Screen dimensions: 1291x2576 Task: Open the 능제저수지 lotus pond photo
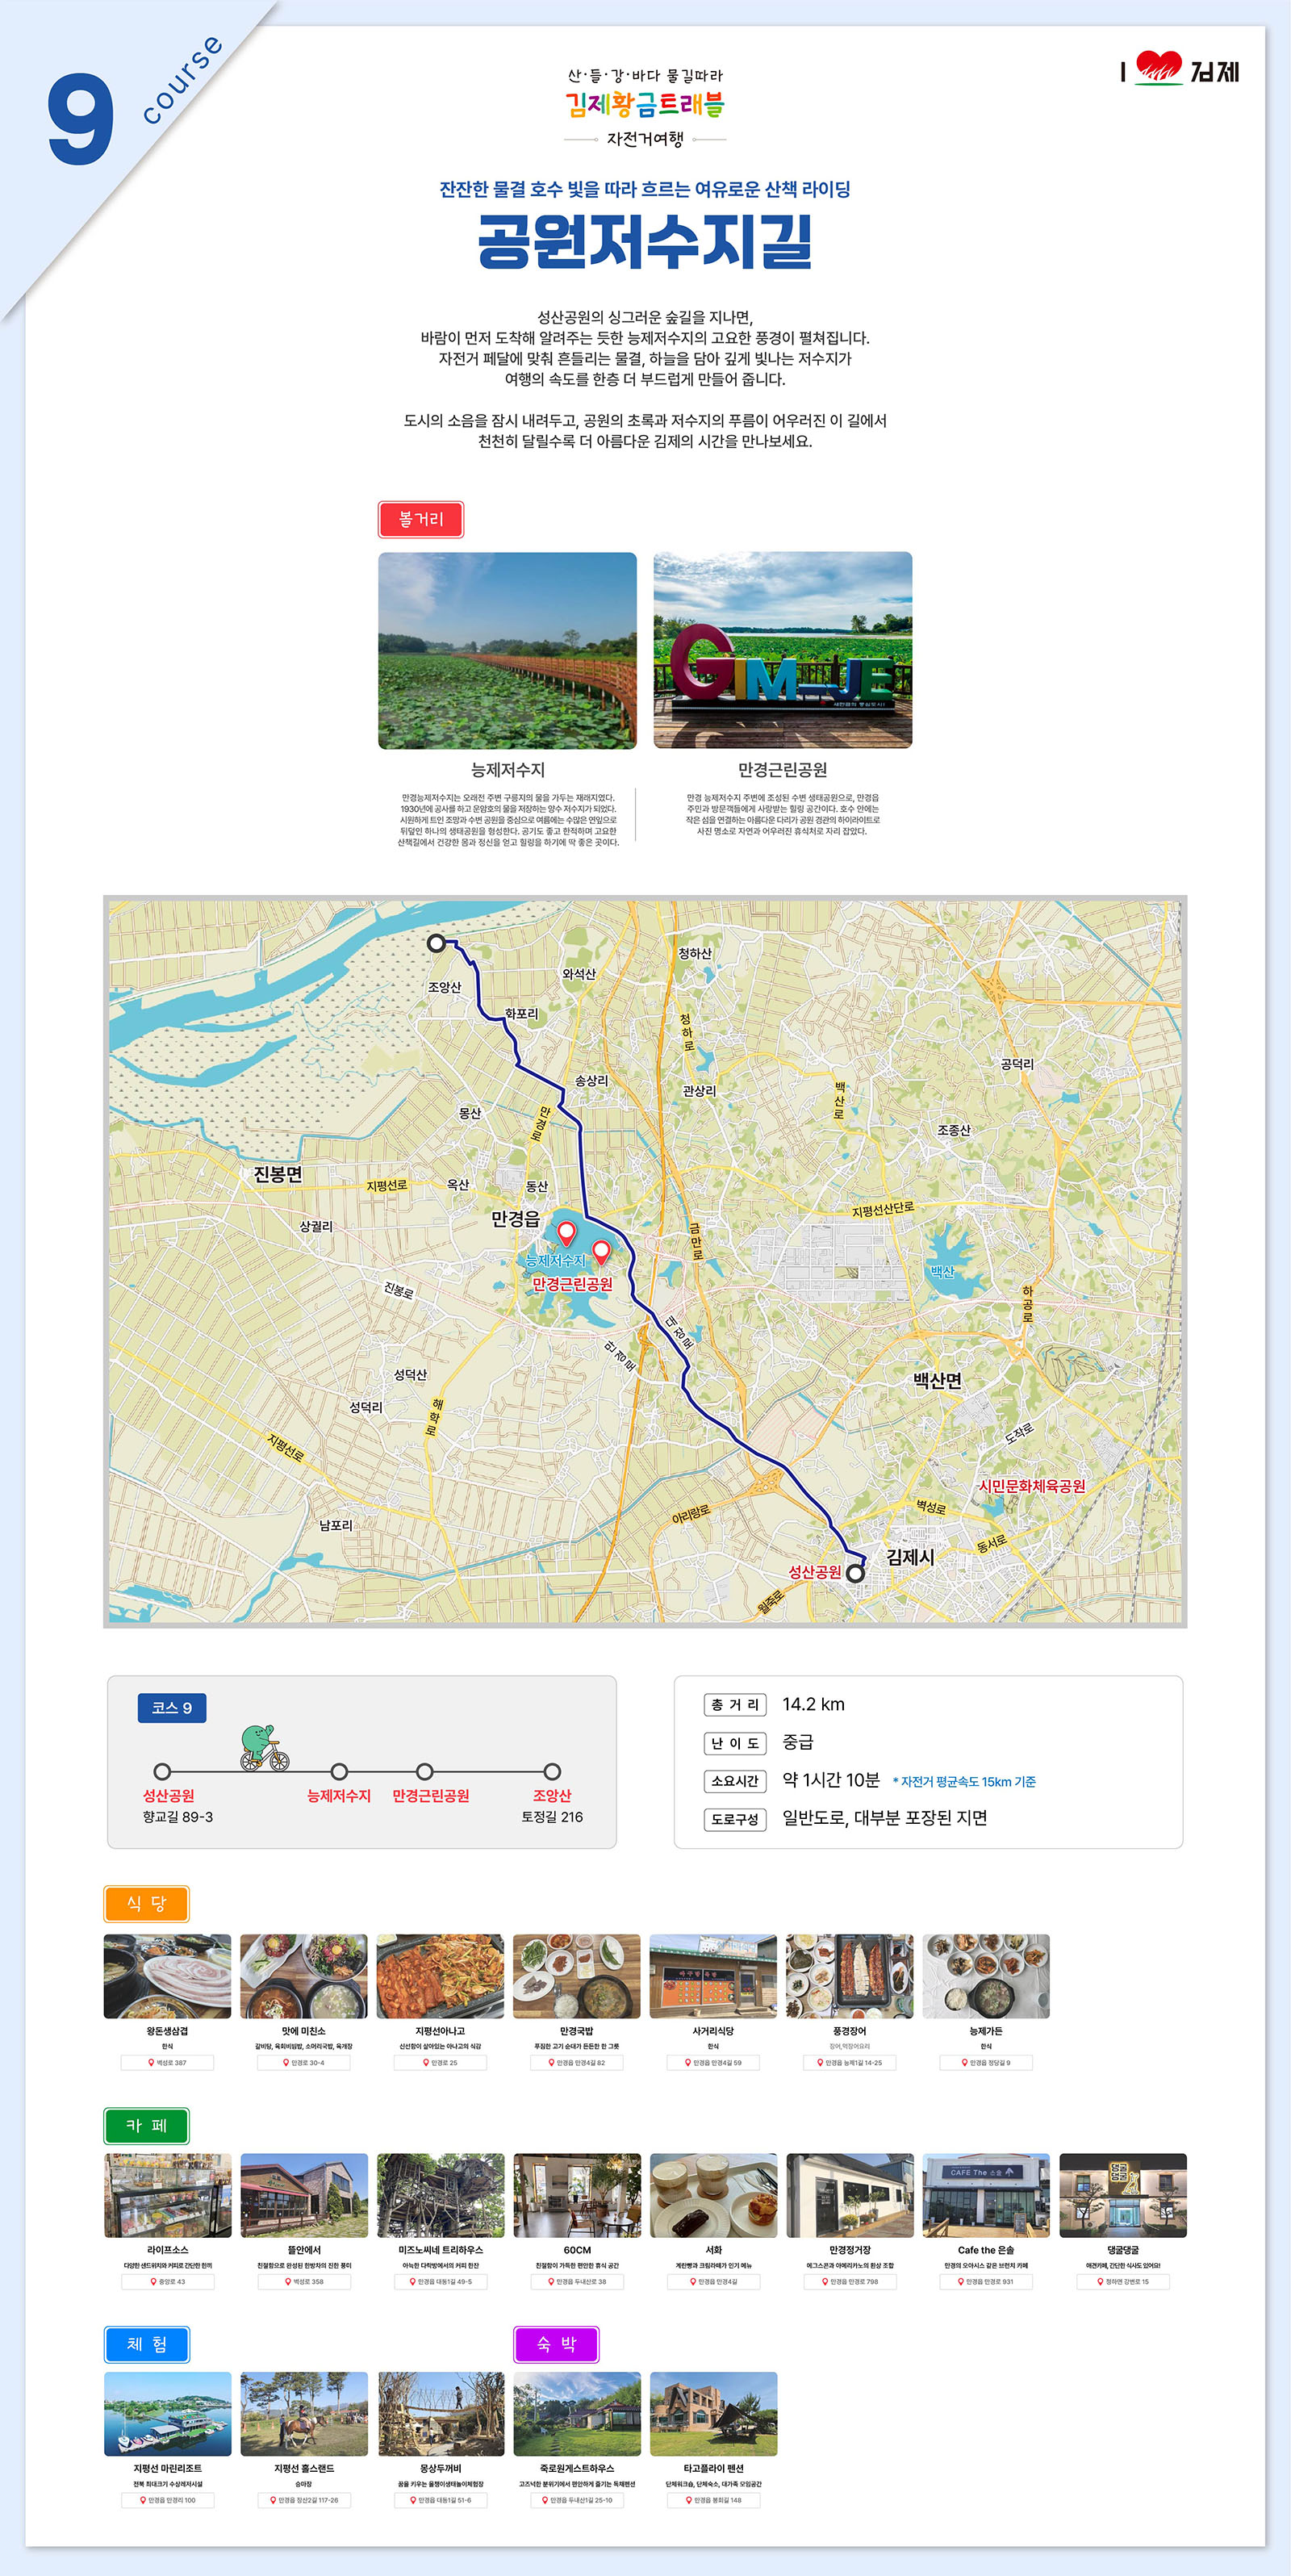click(507, 650)
